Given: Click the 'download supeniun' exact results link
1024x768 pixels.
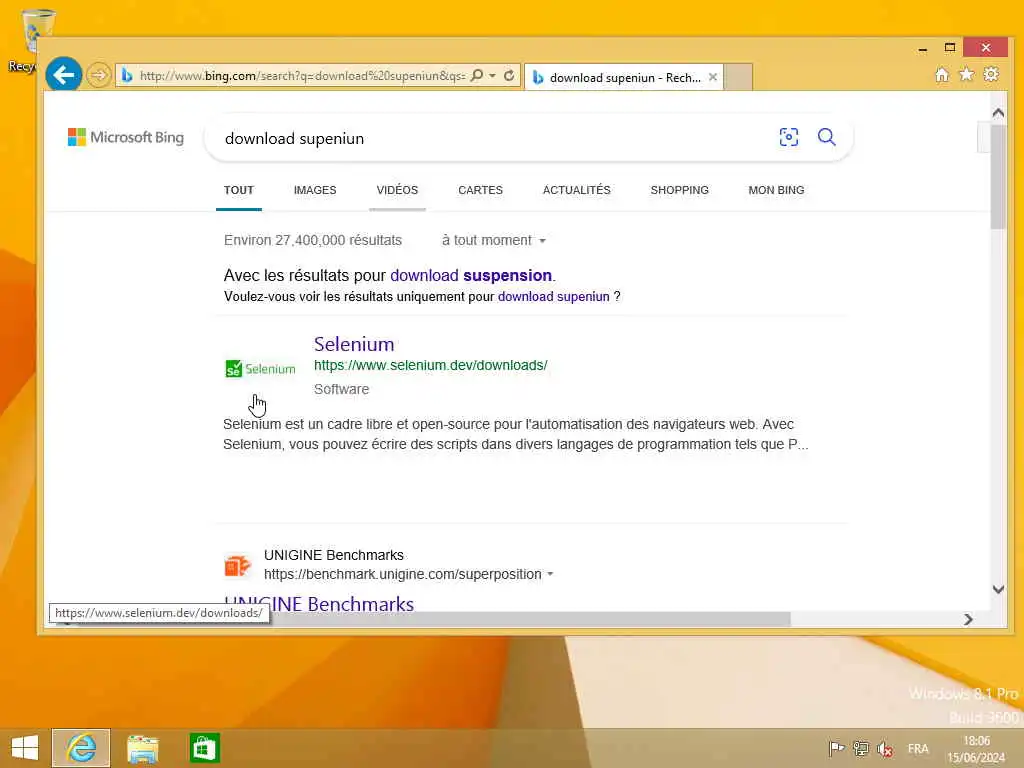Looking at the screenshot, I should tap(553, 296).
